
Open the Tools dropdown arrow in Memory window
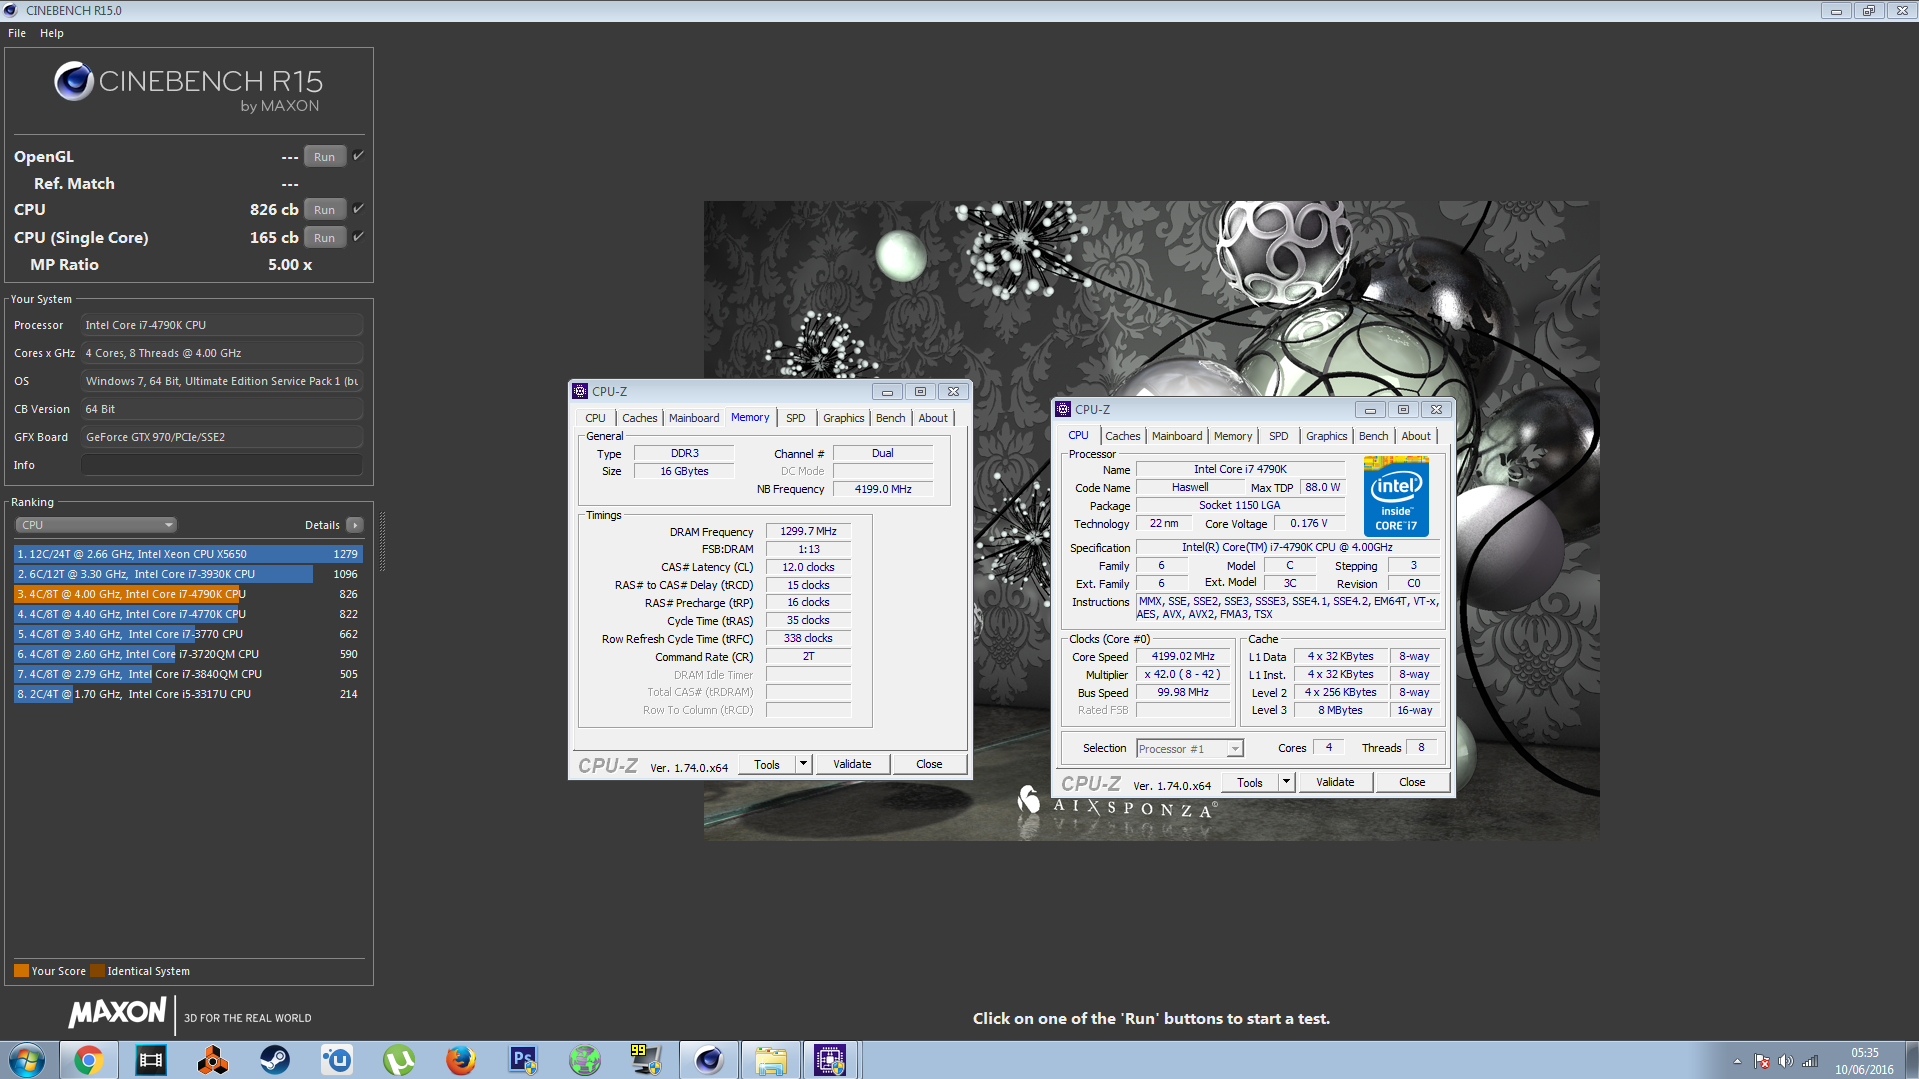coord(803,764)
